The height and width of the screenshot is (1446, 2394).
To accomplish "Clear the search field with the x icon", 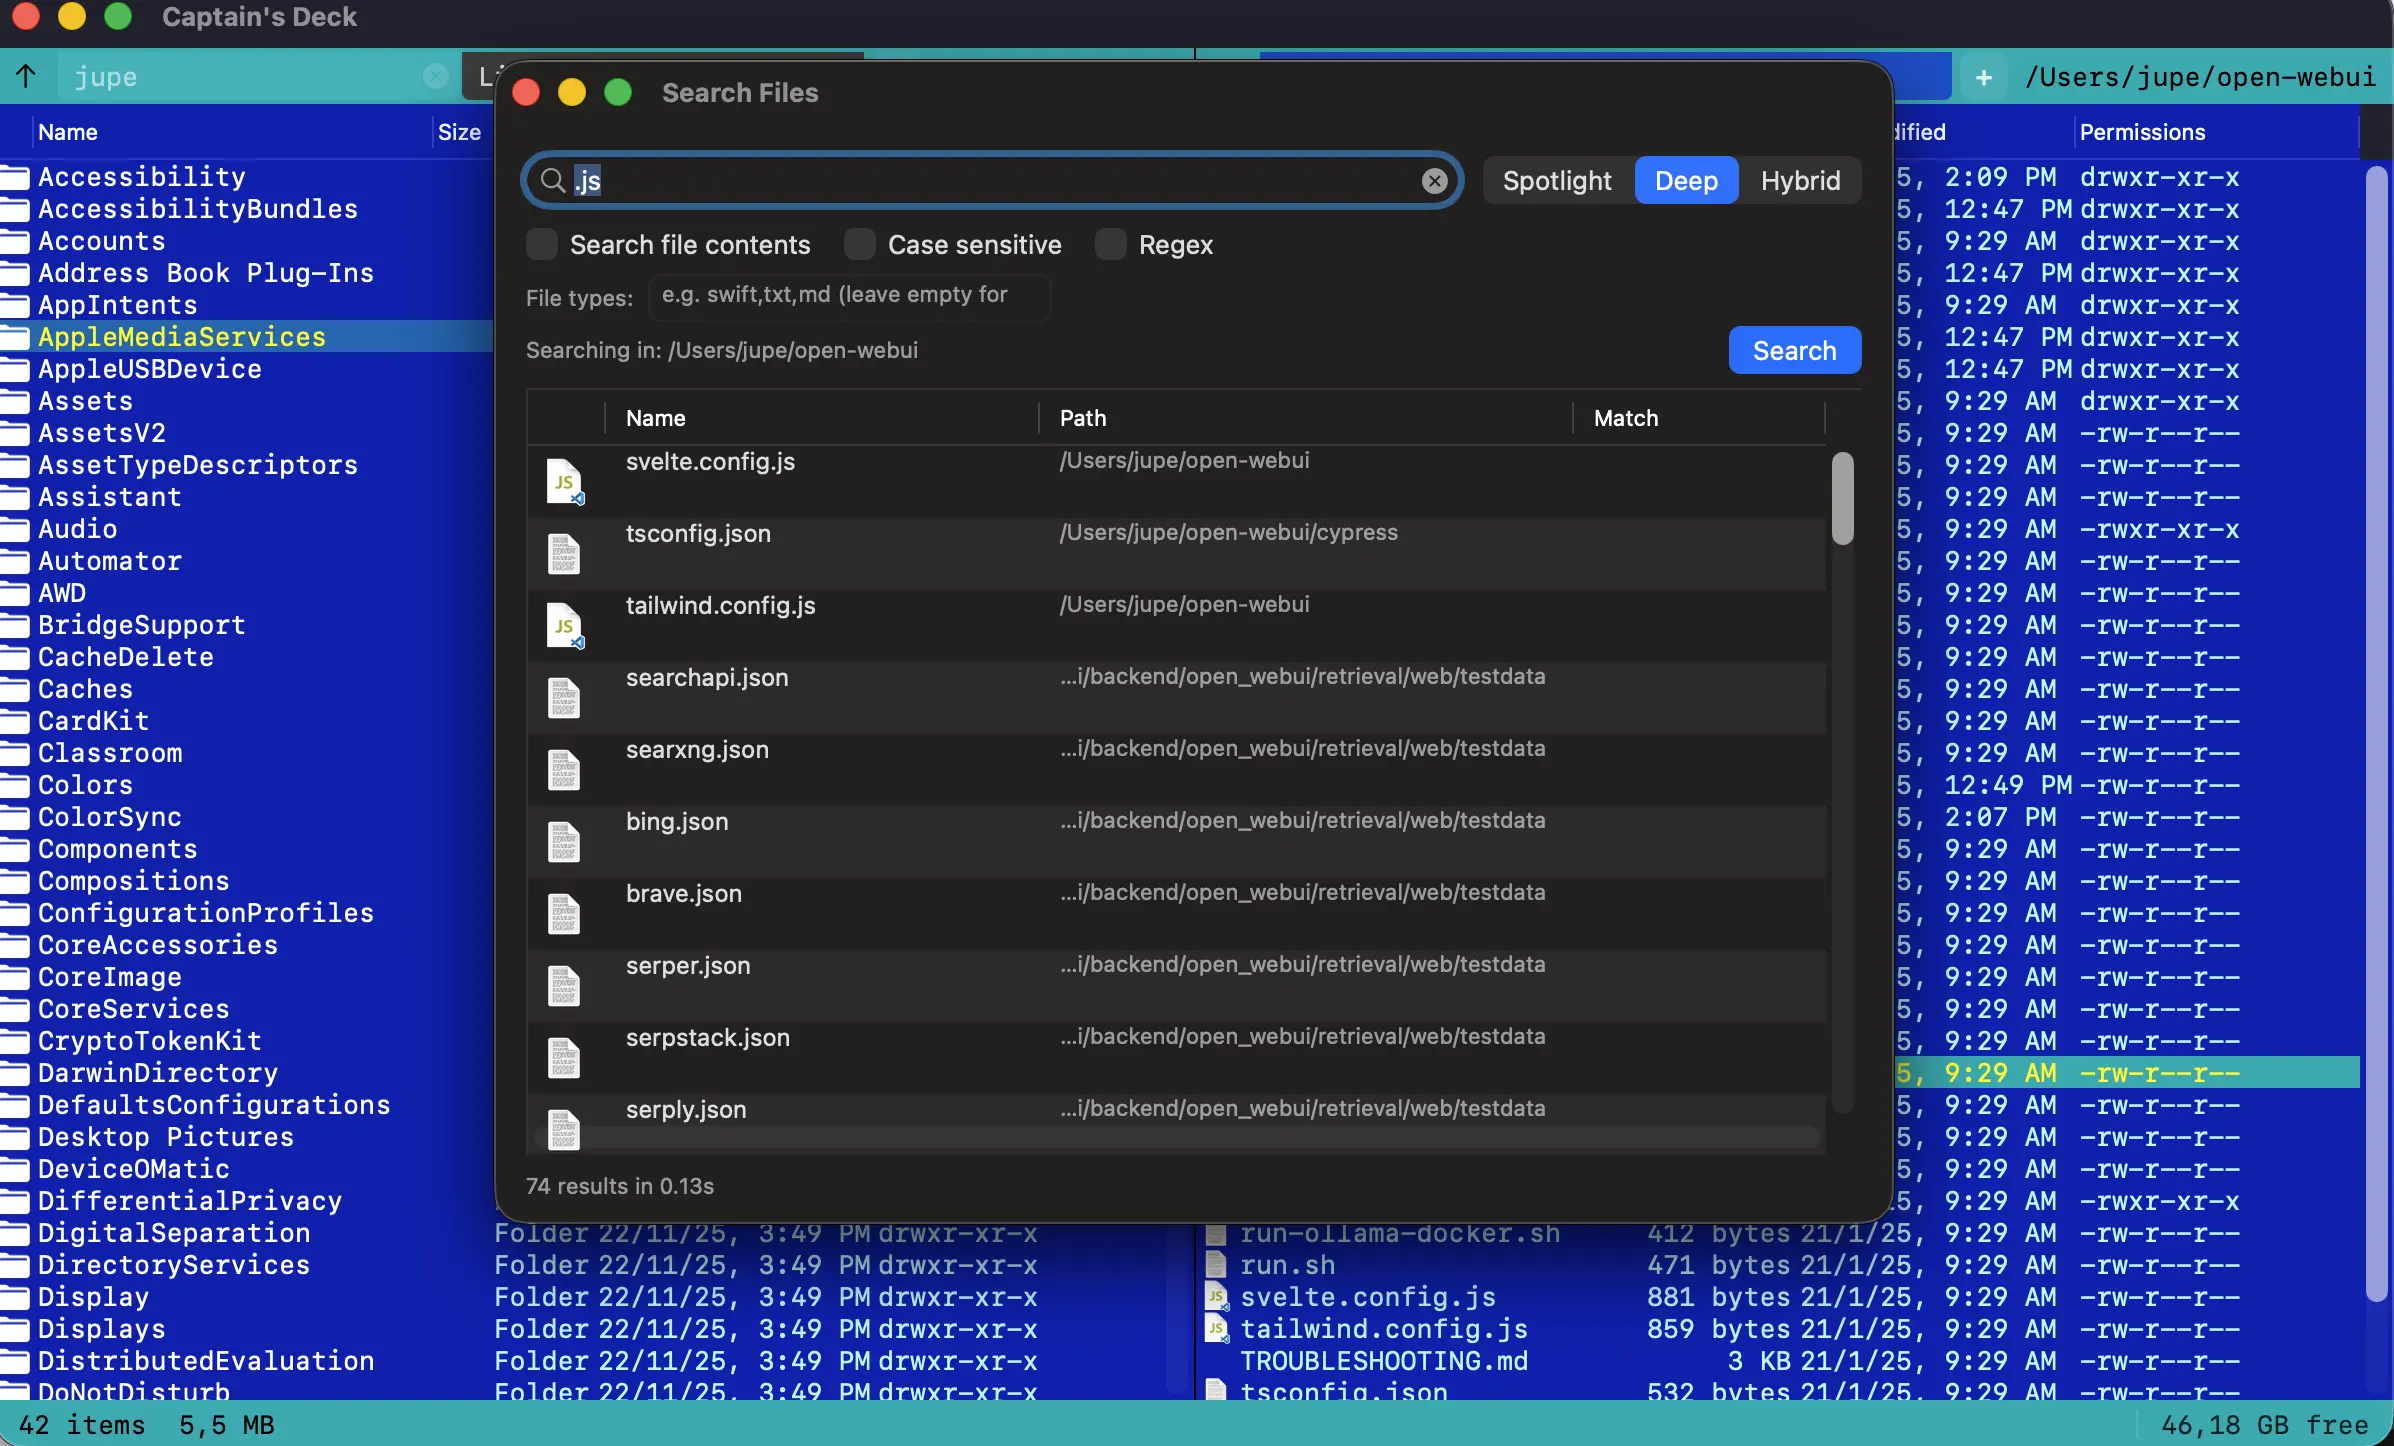I will click(1435, 181).
